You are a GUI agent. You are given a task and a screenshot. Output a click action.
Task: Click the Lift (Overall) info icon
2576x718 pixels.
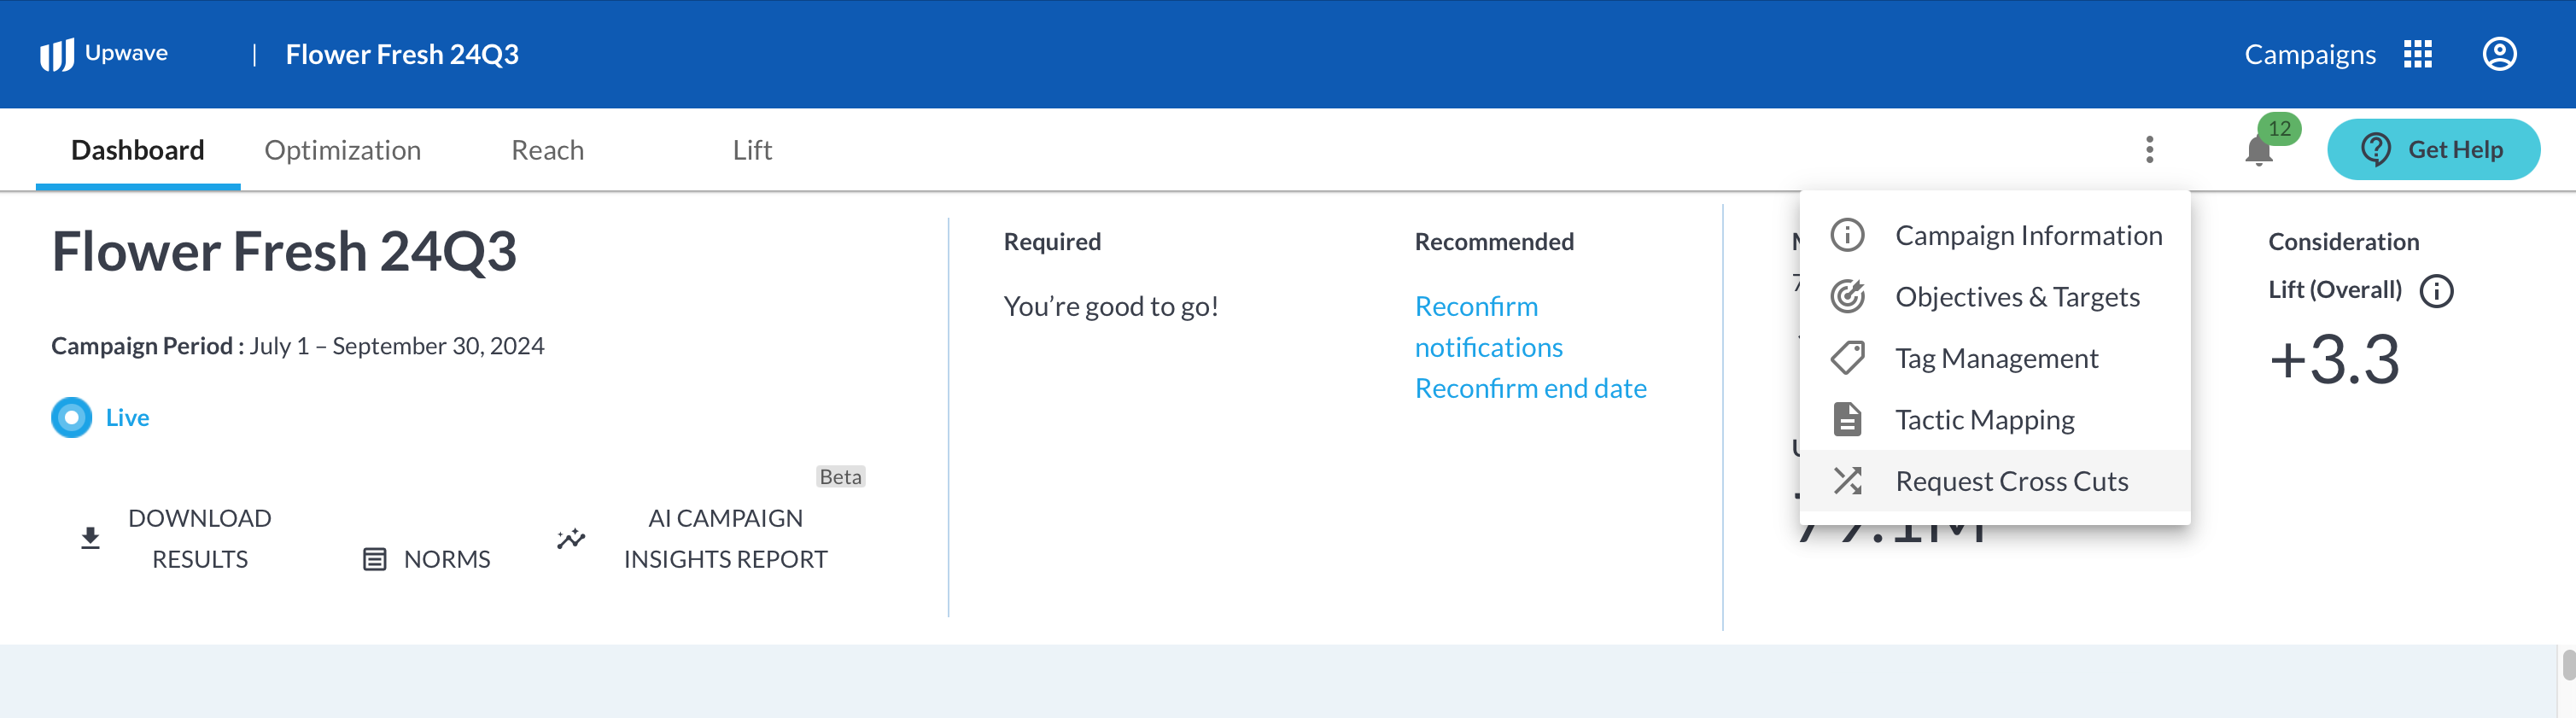click(x=2436, y=291)
